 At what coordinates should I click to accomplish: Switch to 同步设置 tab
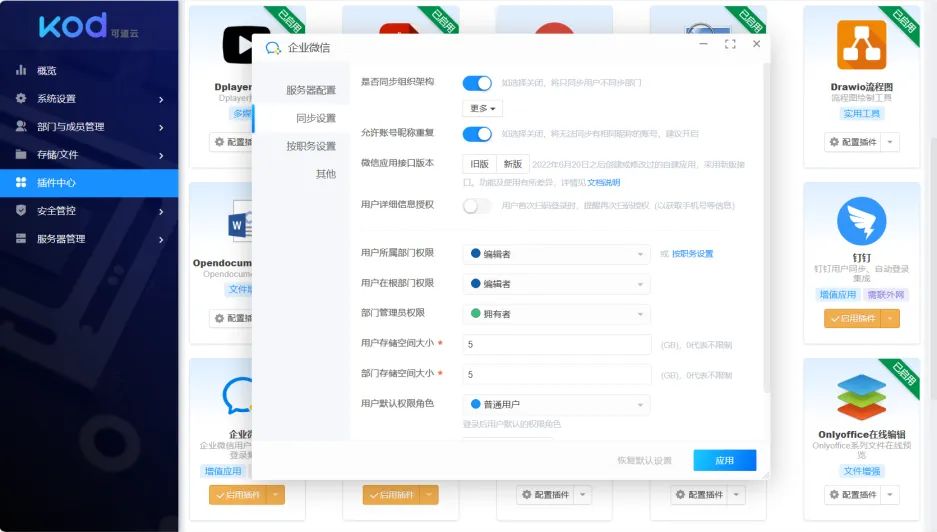(x=301, y=118)
